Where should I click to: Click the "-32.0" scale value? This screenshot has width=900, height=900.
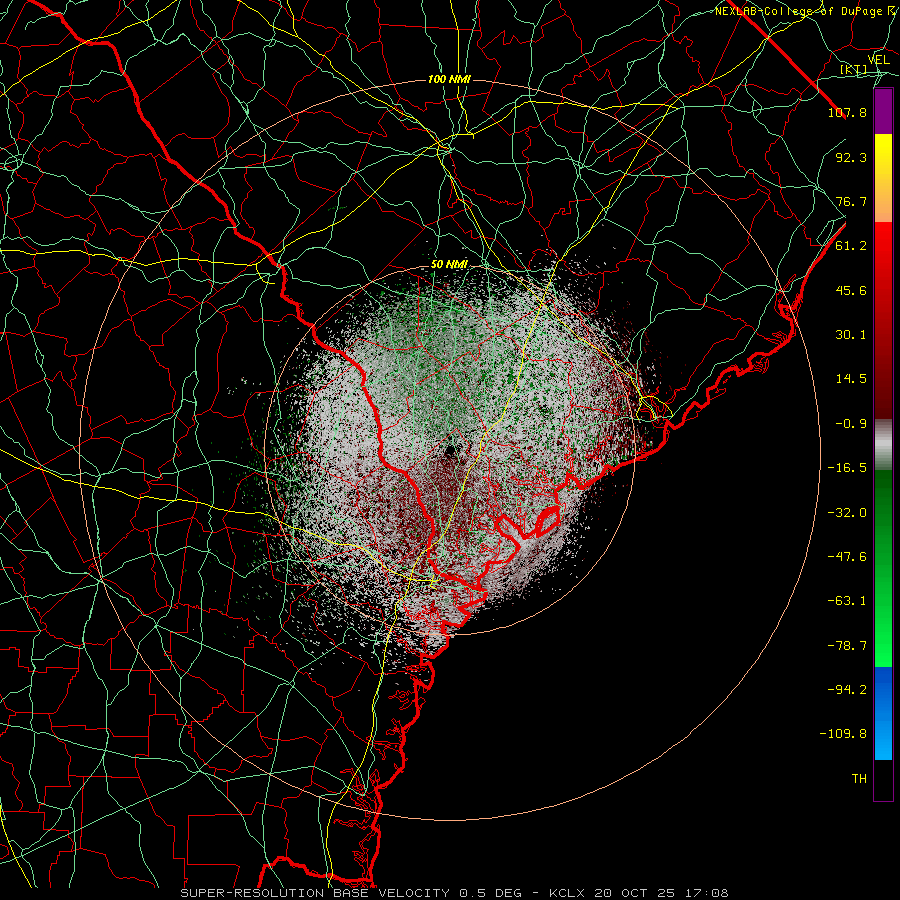pyautogui.click(x=847, y=513)
